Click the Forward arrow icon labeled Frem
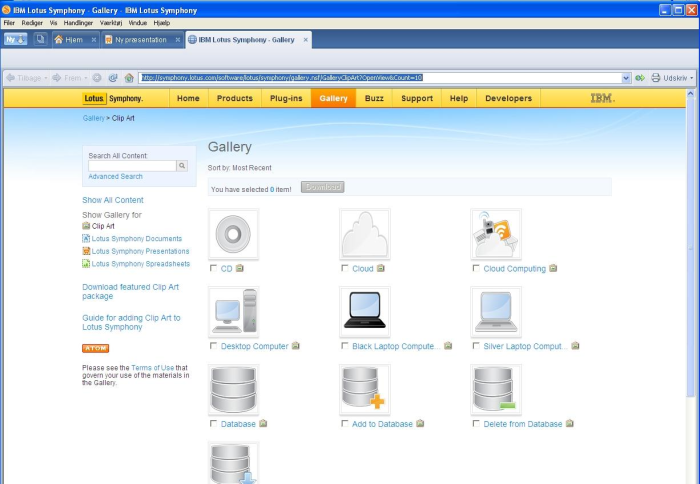This screenshot has width=700, height=484. tap(56, 78)
